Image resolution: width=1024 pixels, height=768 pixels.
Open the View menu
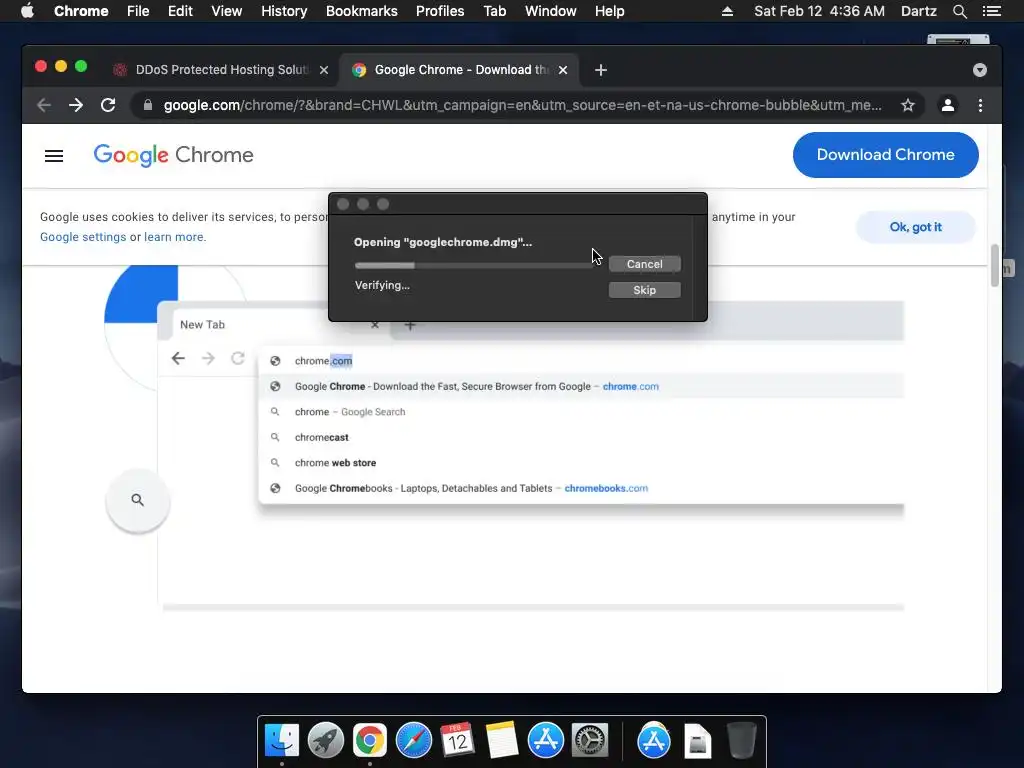(x=227, y=11)
